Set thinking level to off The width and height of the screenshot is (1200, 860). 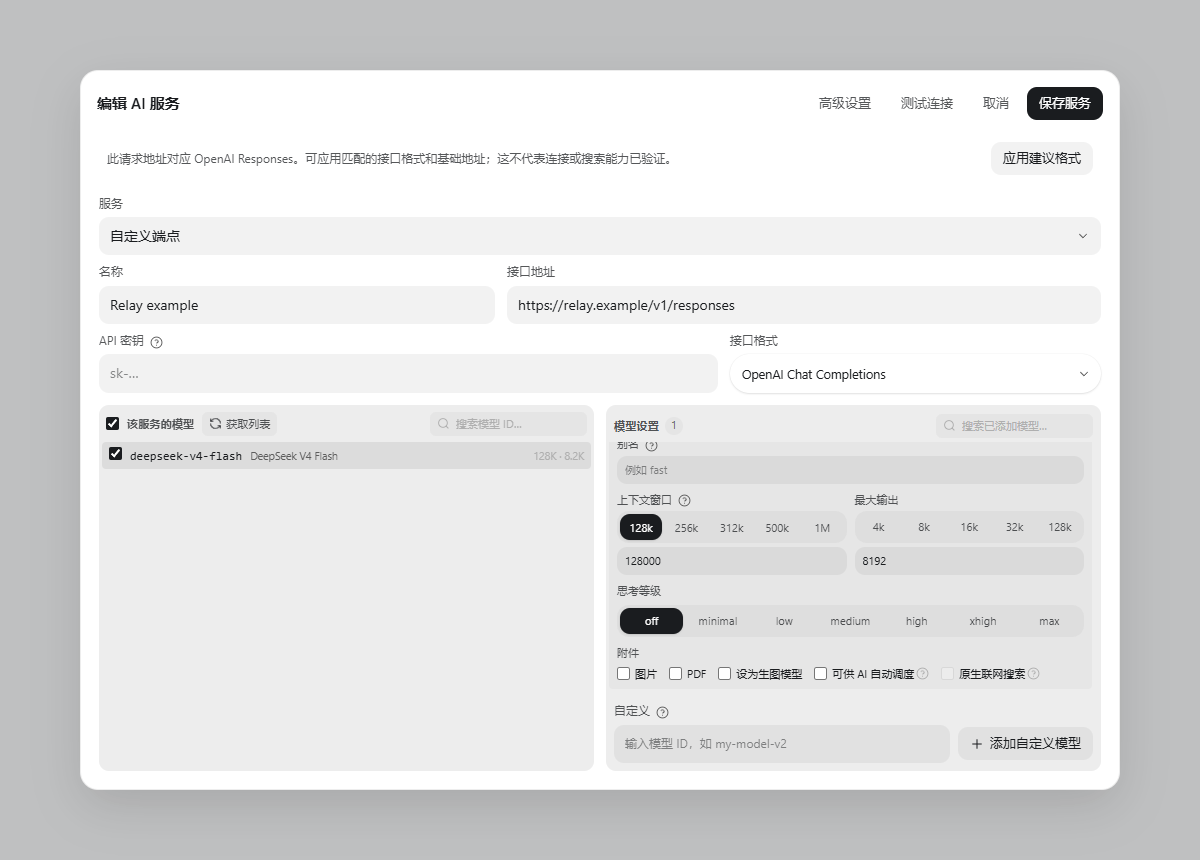651,621
